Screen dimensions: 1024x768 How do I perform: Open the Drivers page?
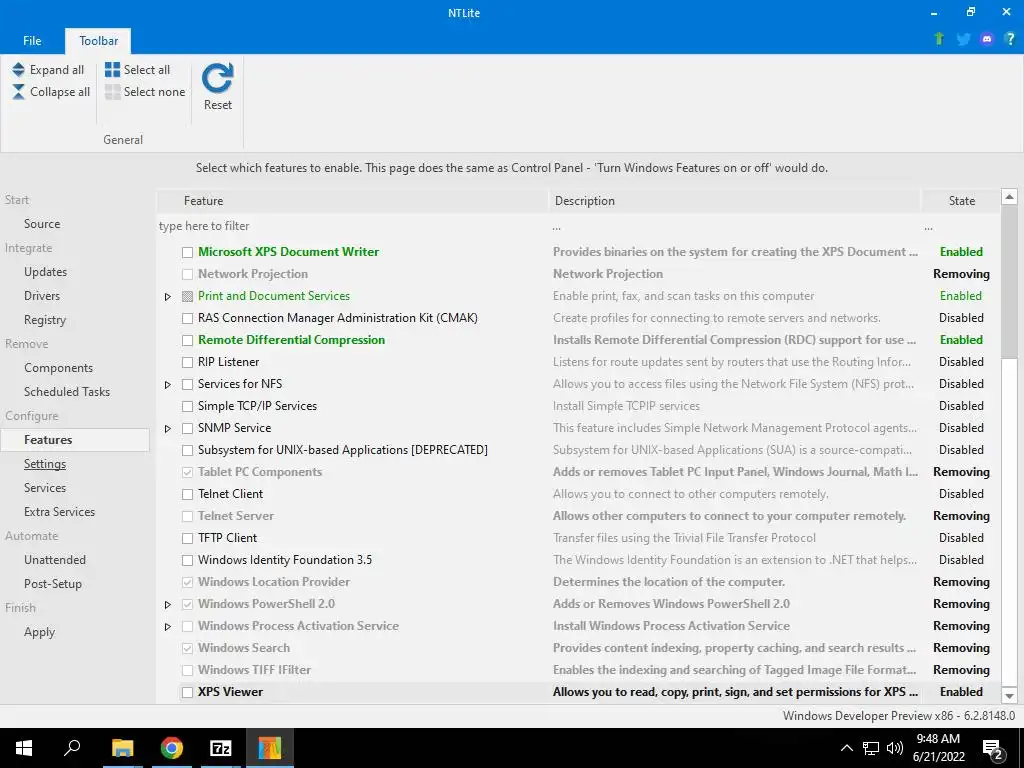(x=42, y=296)
